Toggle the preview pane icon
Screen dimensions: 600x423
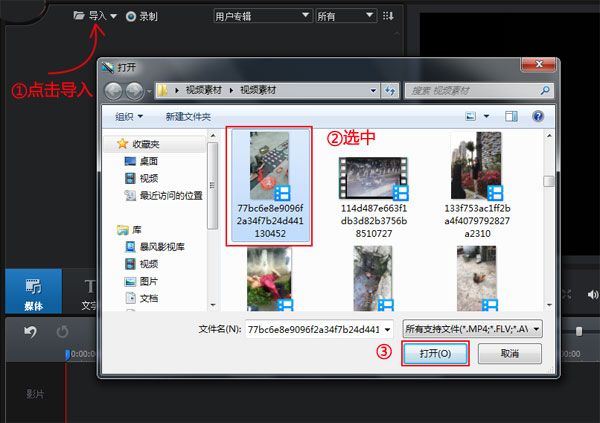(x=511, y=116)
